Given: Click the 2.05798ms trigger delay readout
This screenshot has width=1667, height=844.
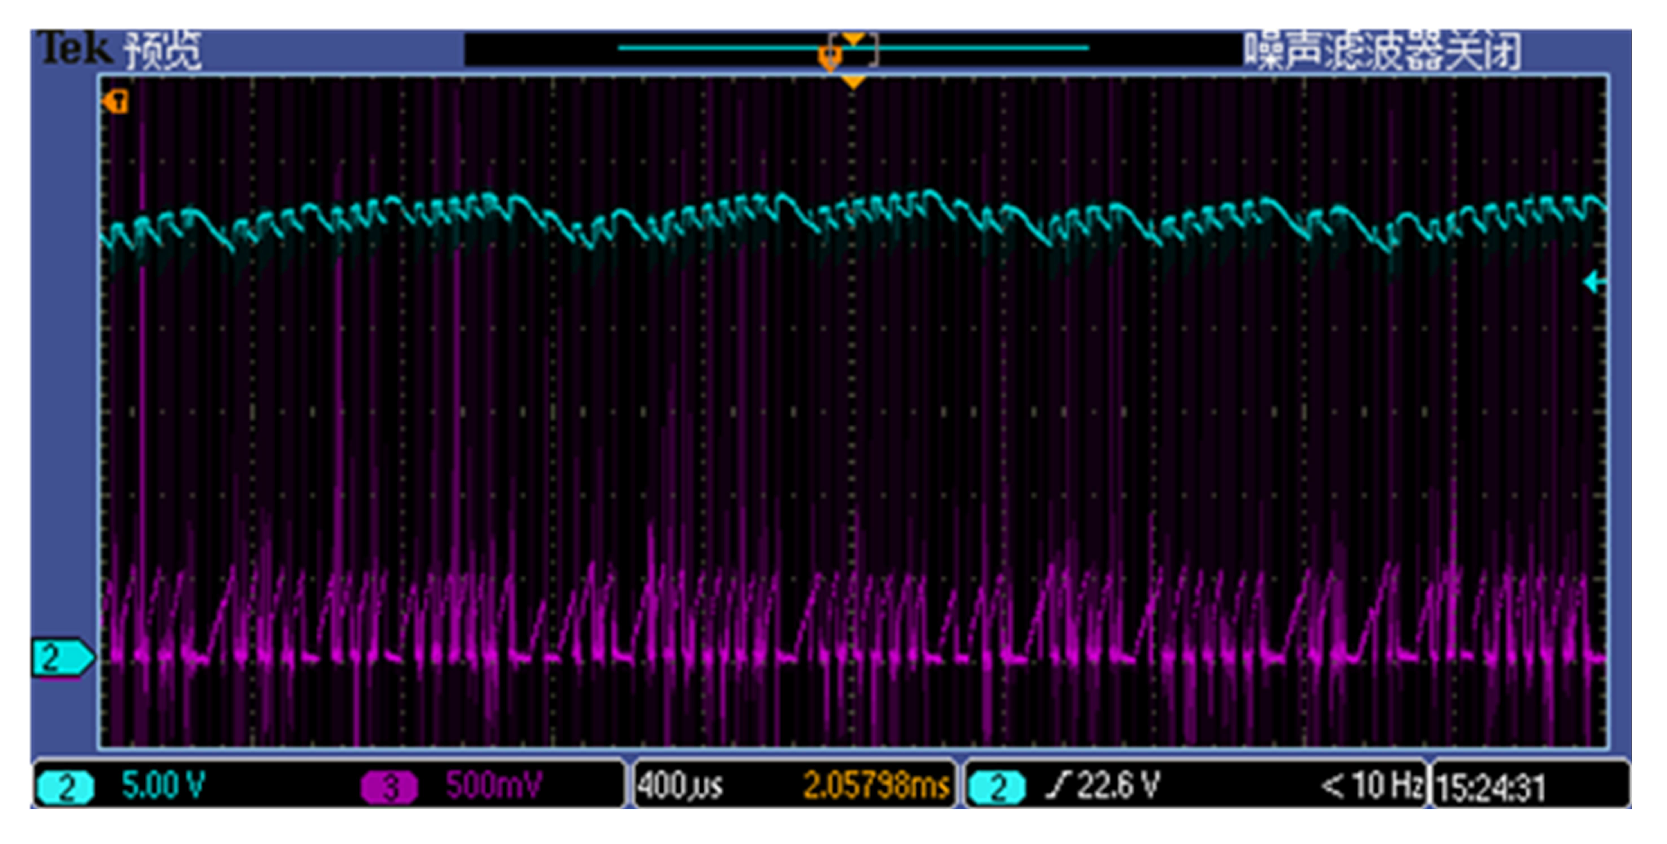Looking at the screenshot, I should click(876, 786).
